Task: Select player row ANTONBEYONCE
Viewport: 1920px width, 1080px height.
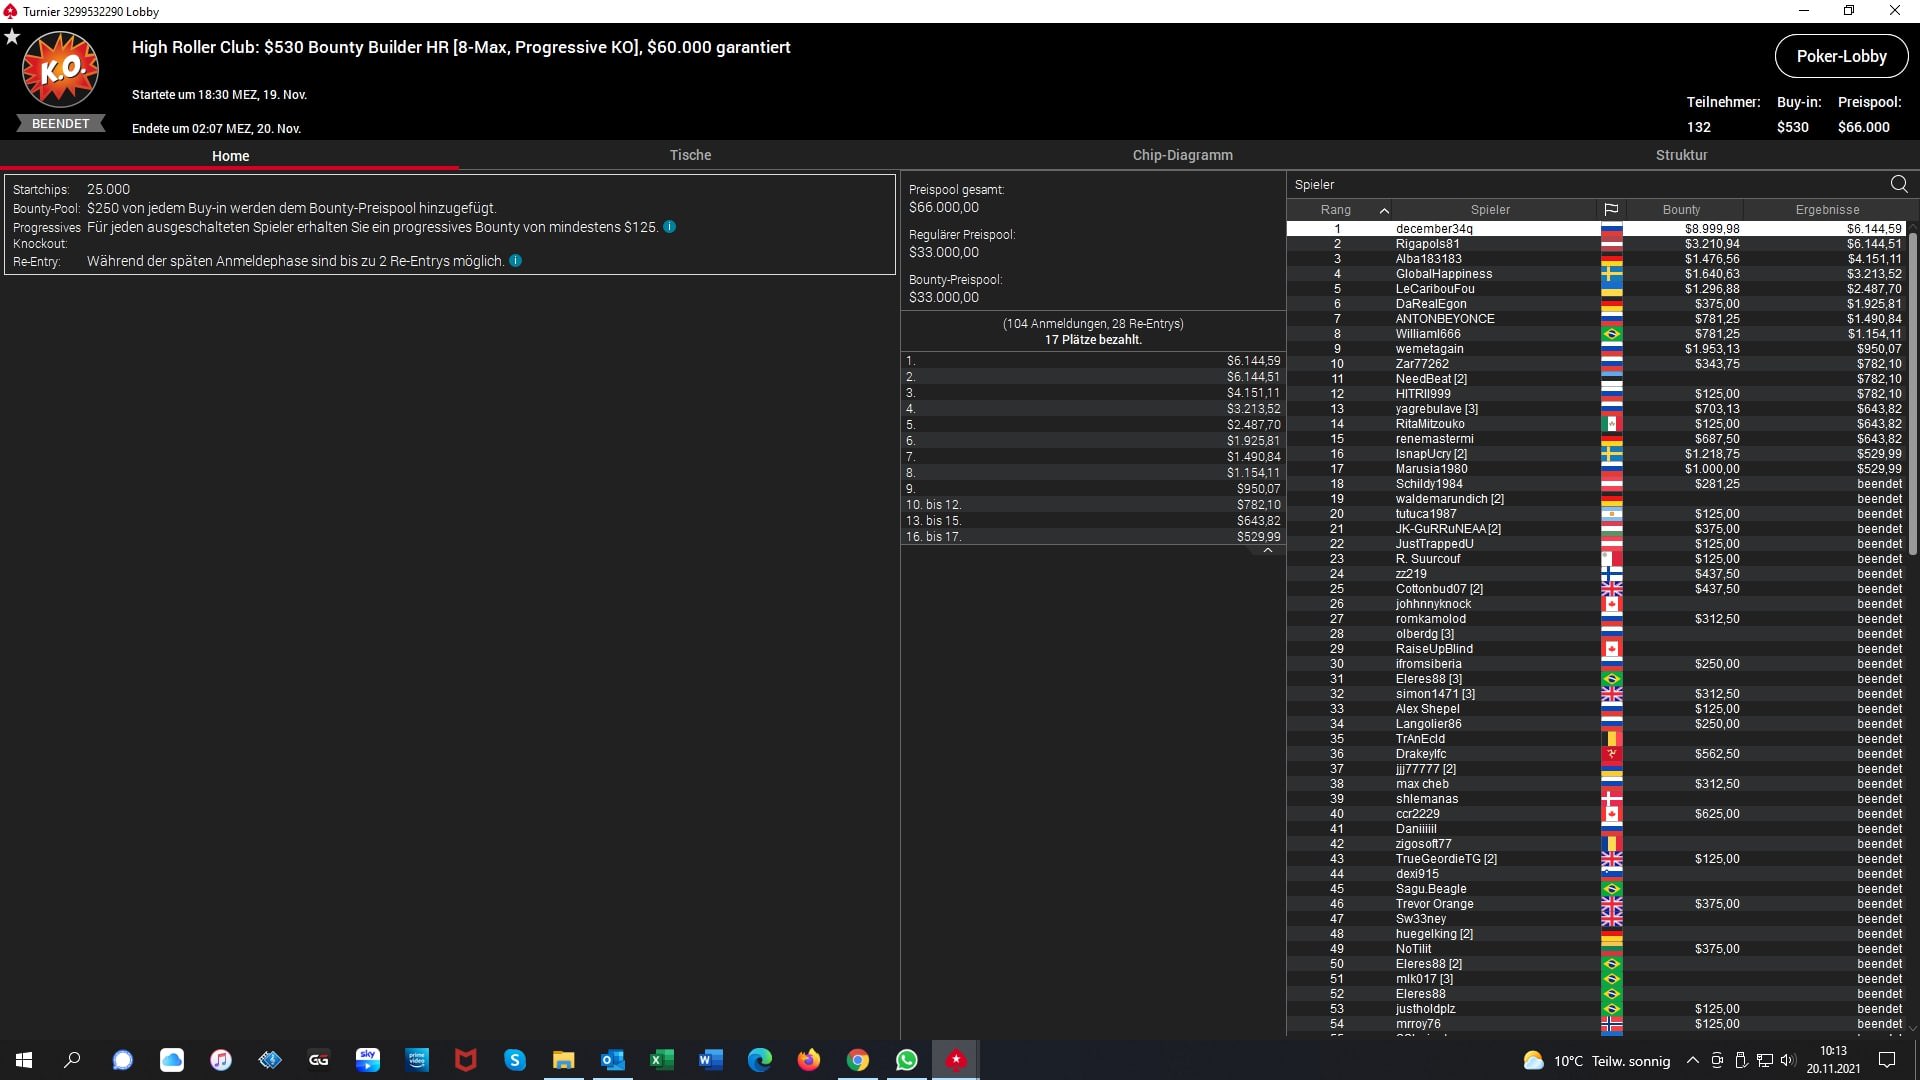Action: [x=1597, y=319]
